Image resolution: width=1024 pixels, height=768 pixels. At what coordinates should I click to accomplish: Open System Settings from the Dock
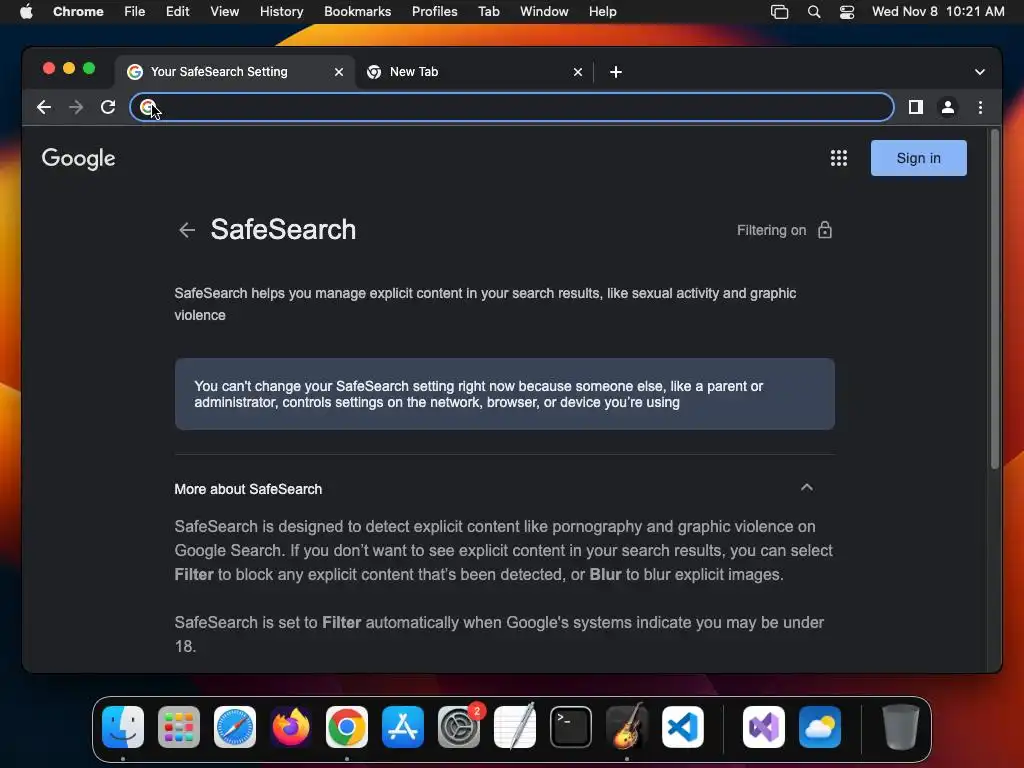pos(459,727)
